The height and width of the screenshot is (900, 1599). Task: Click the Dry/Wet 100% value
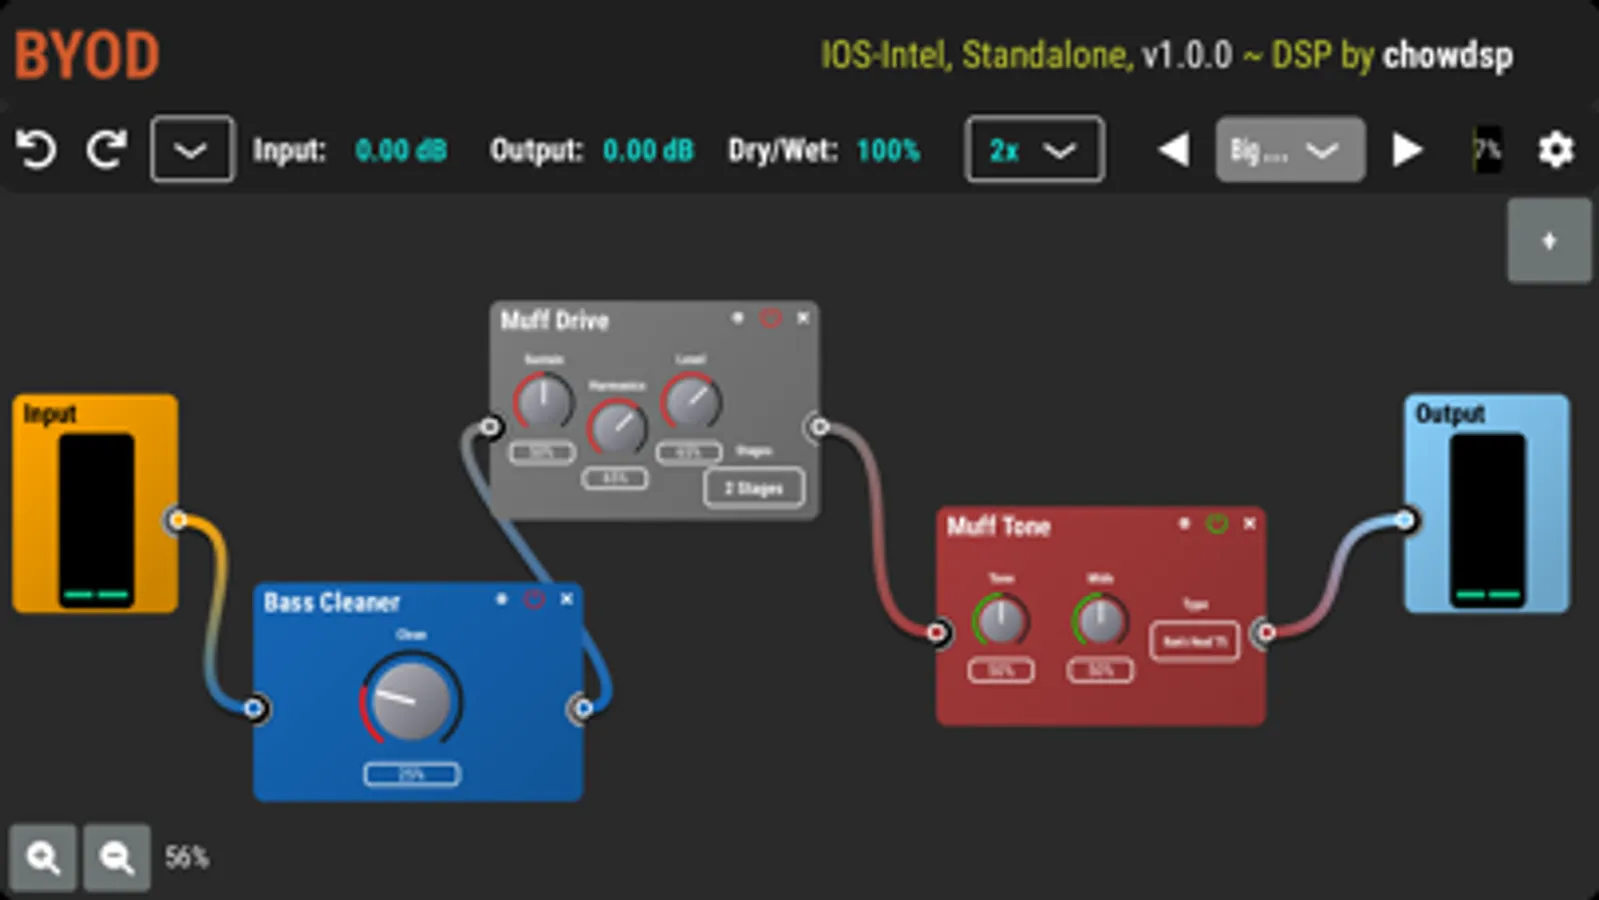(888, 150)
